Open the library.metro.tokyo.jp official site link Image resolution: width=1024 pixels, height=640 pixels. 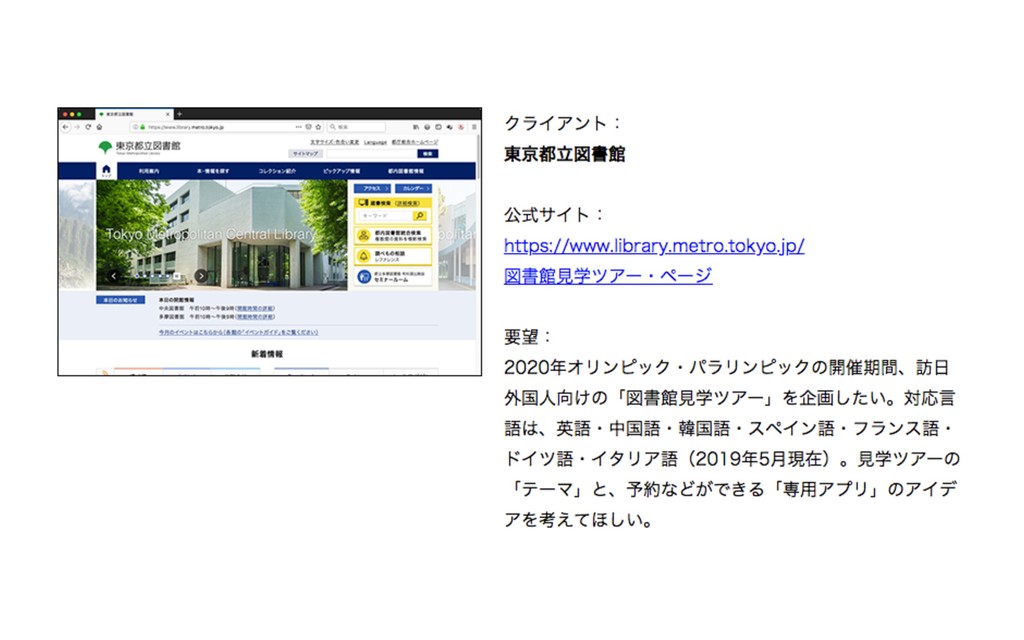point(654,246)
